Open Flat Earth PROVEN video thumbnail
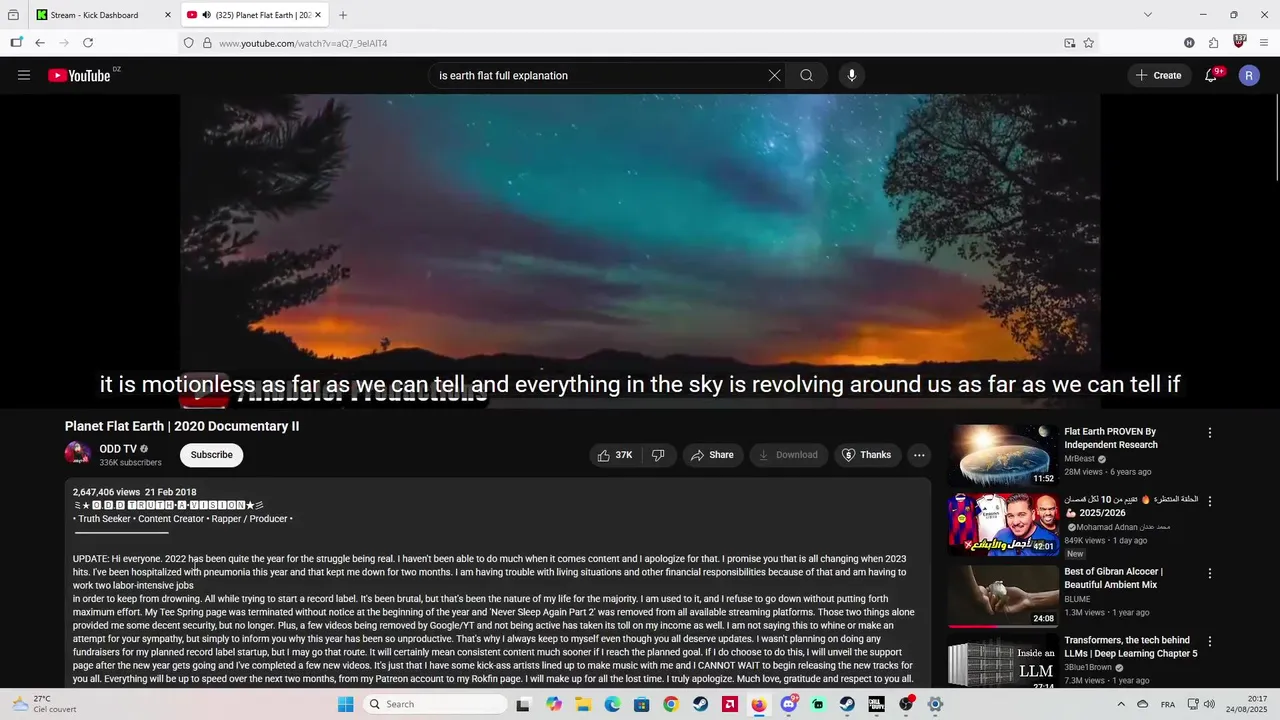The image size is (1280, 720). 1004,455
